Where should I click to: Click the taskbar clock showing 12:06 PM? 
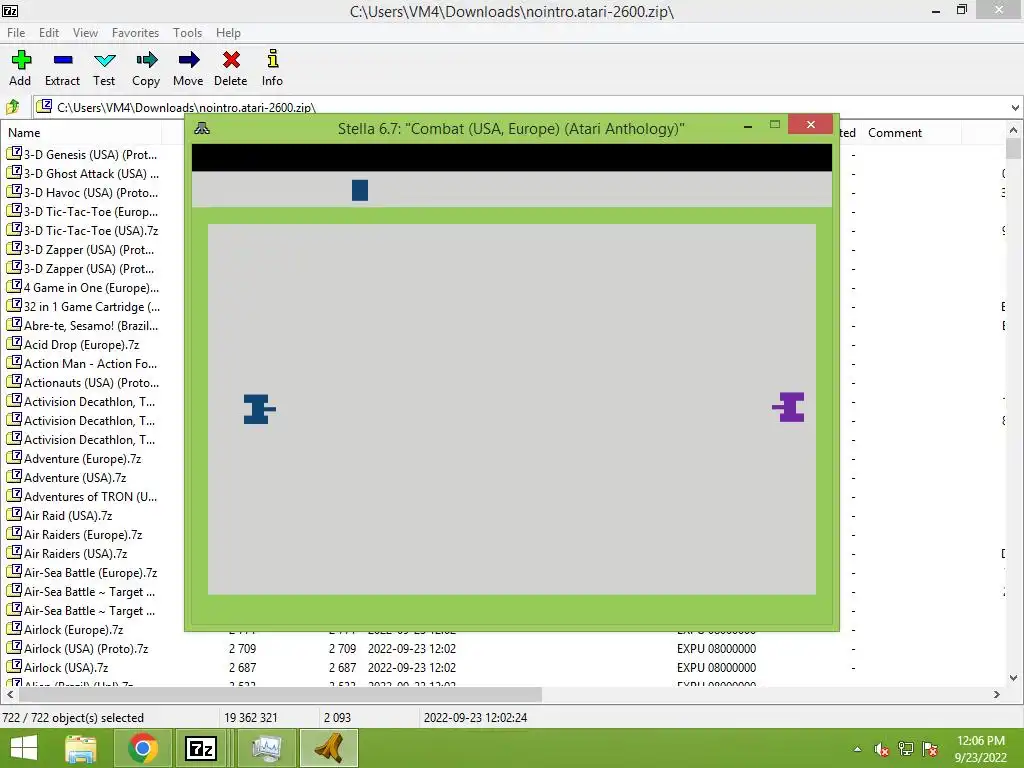[x=980, y=749]
